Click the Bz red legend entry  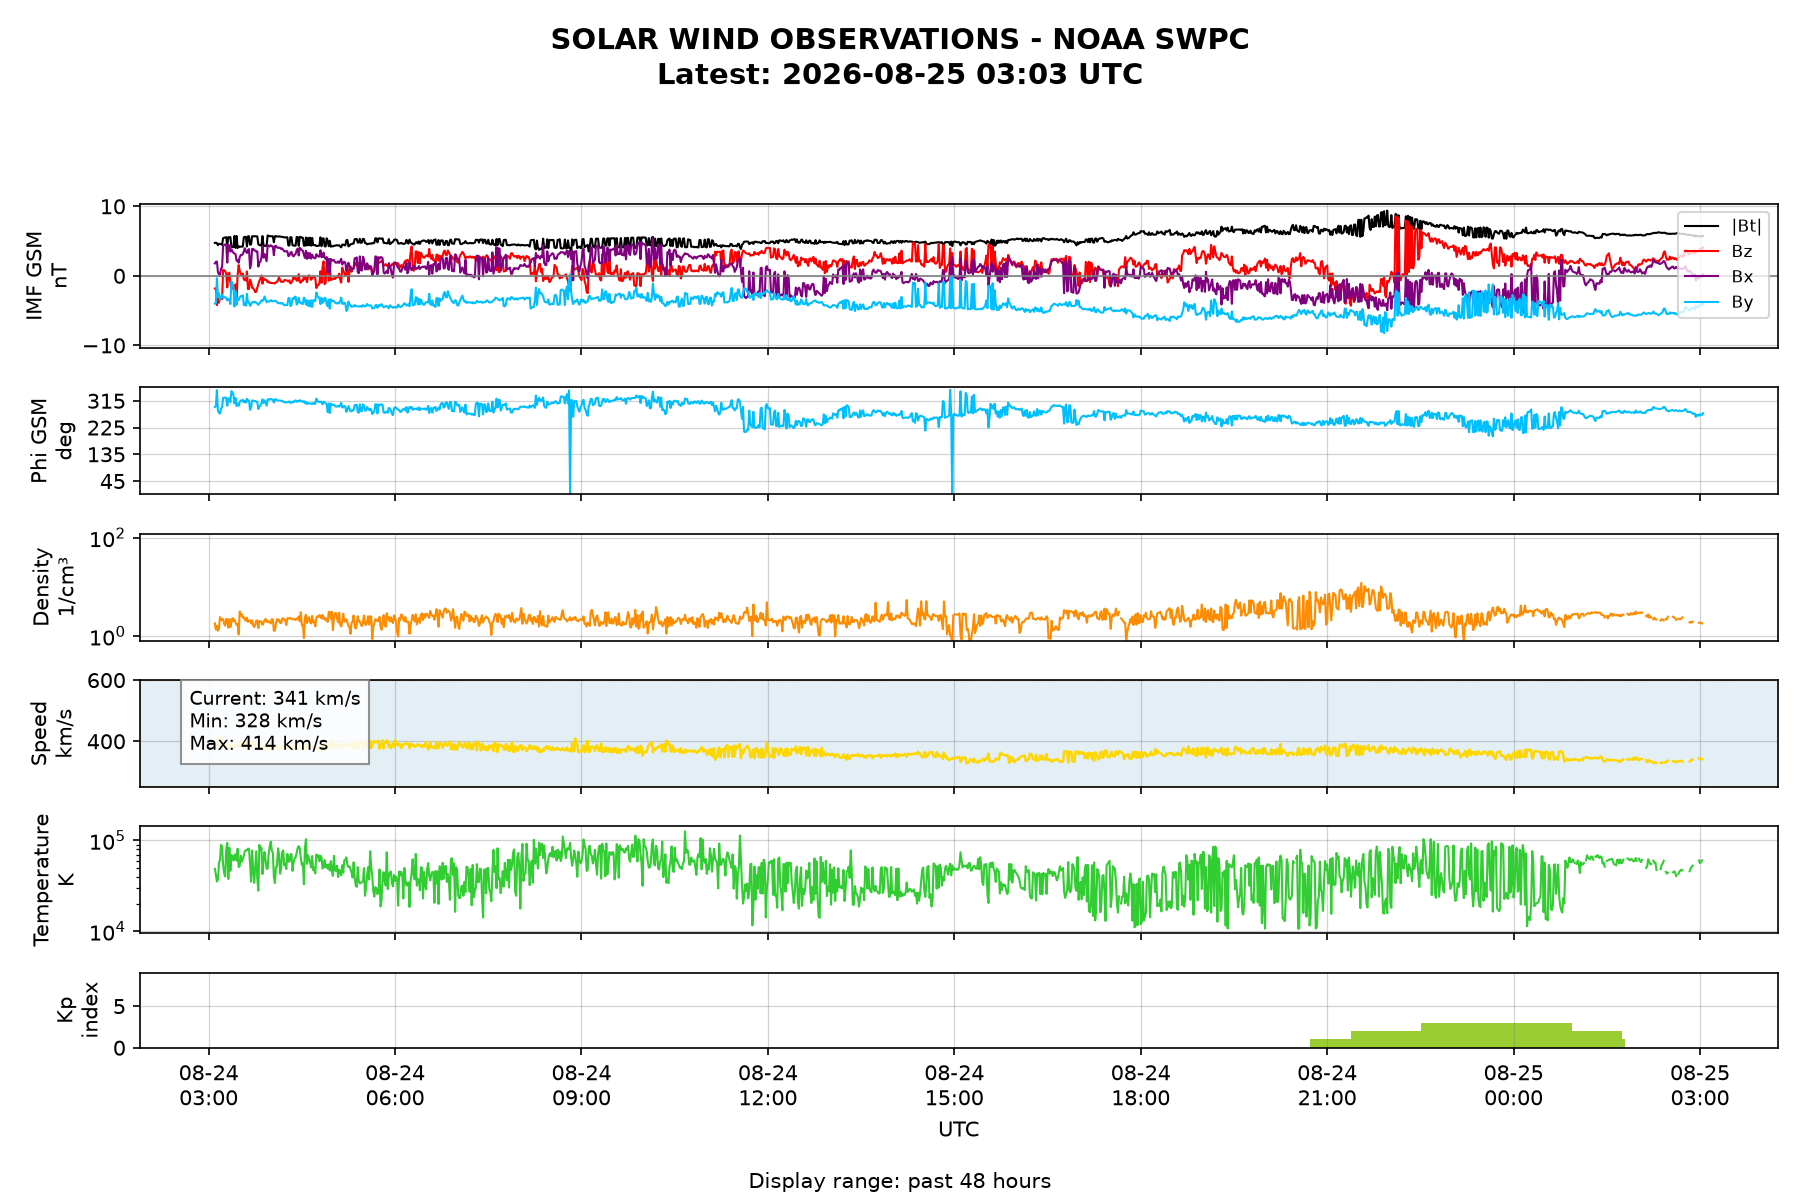1722,251
